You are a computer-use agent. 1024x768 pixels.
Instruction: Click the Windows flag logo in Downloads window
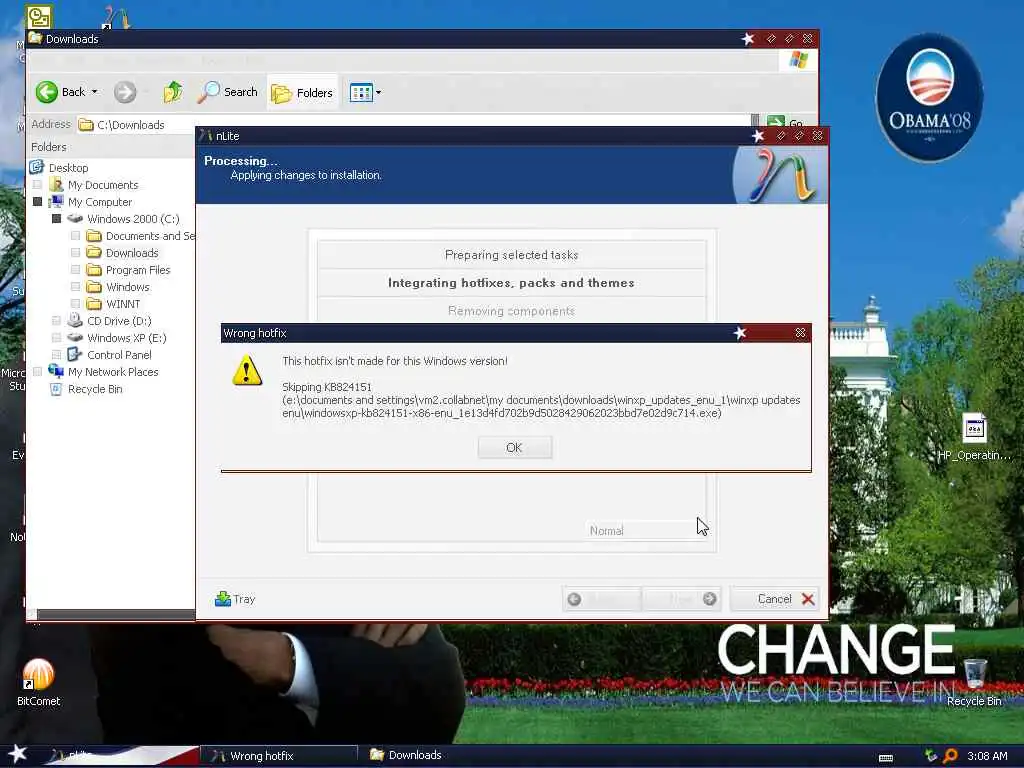click(798, 60)
